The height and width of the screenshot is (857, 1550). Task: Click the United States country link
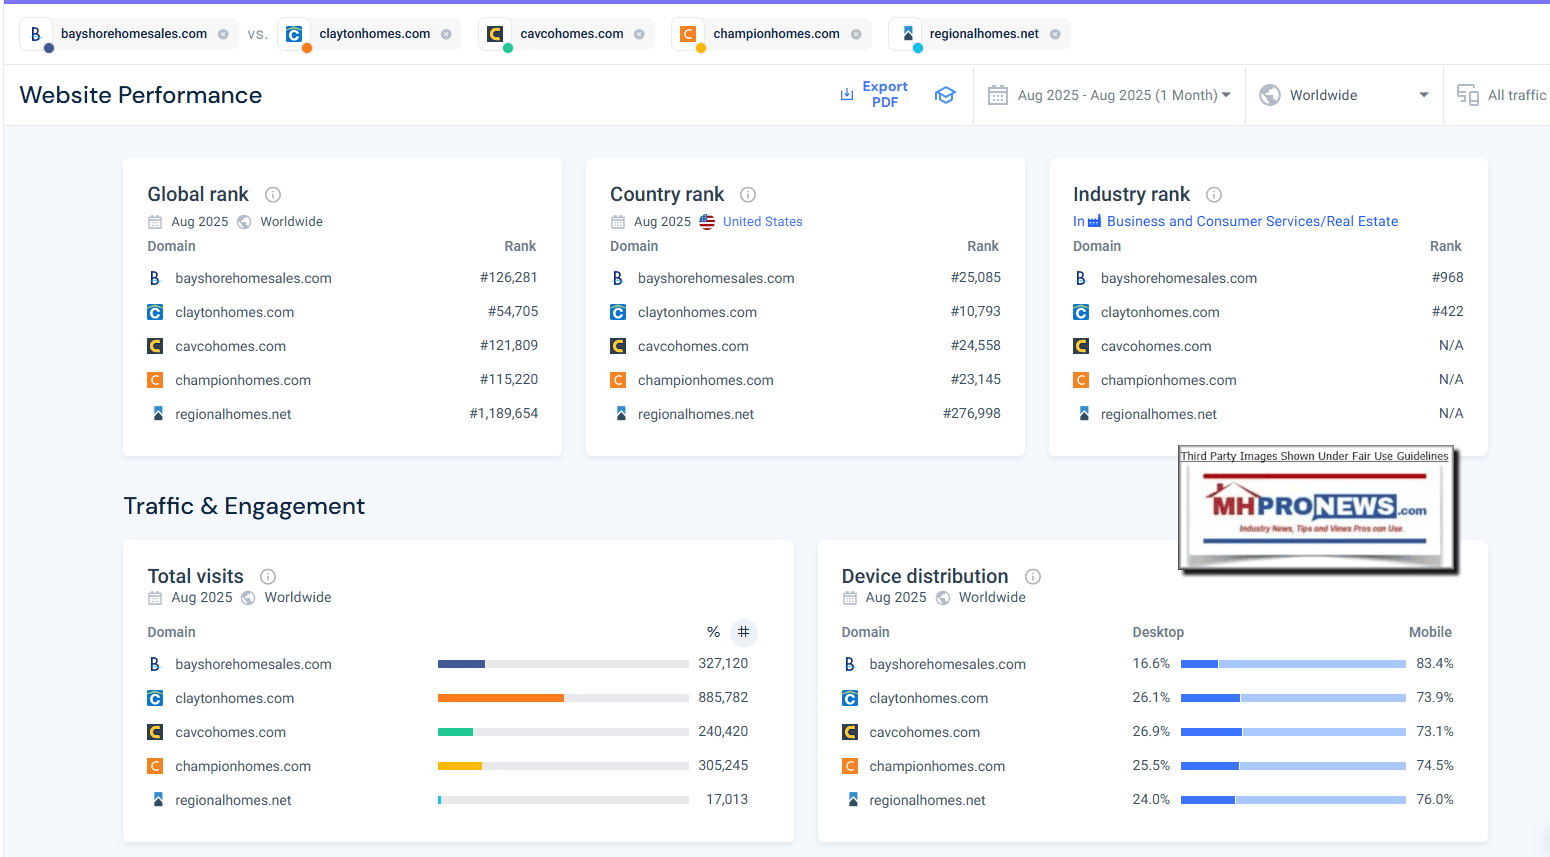(x=762, y=222)
